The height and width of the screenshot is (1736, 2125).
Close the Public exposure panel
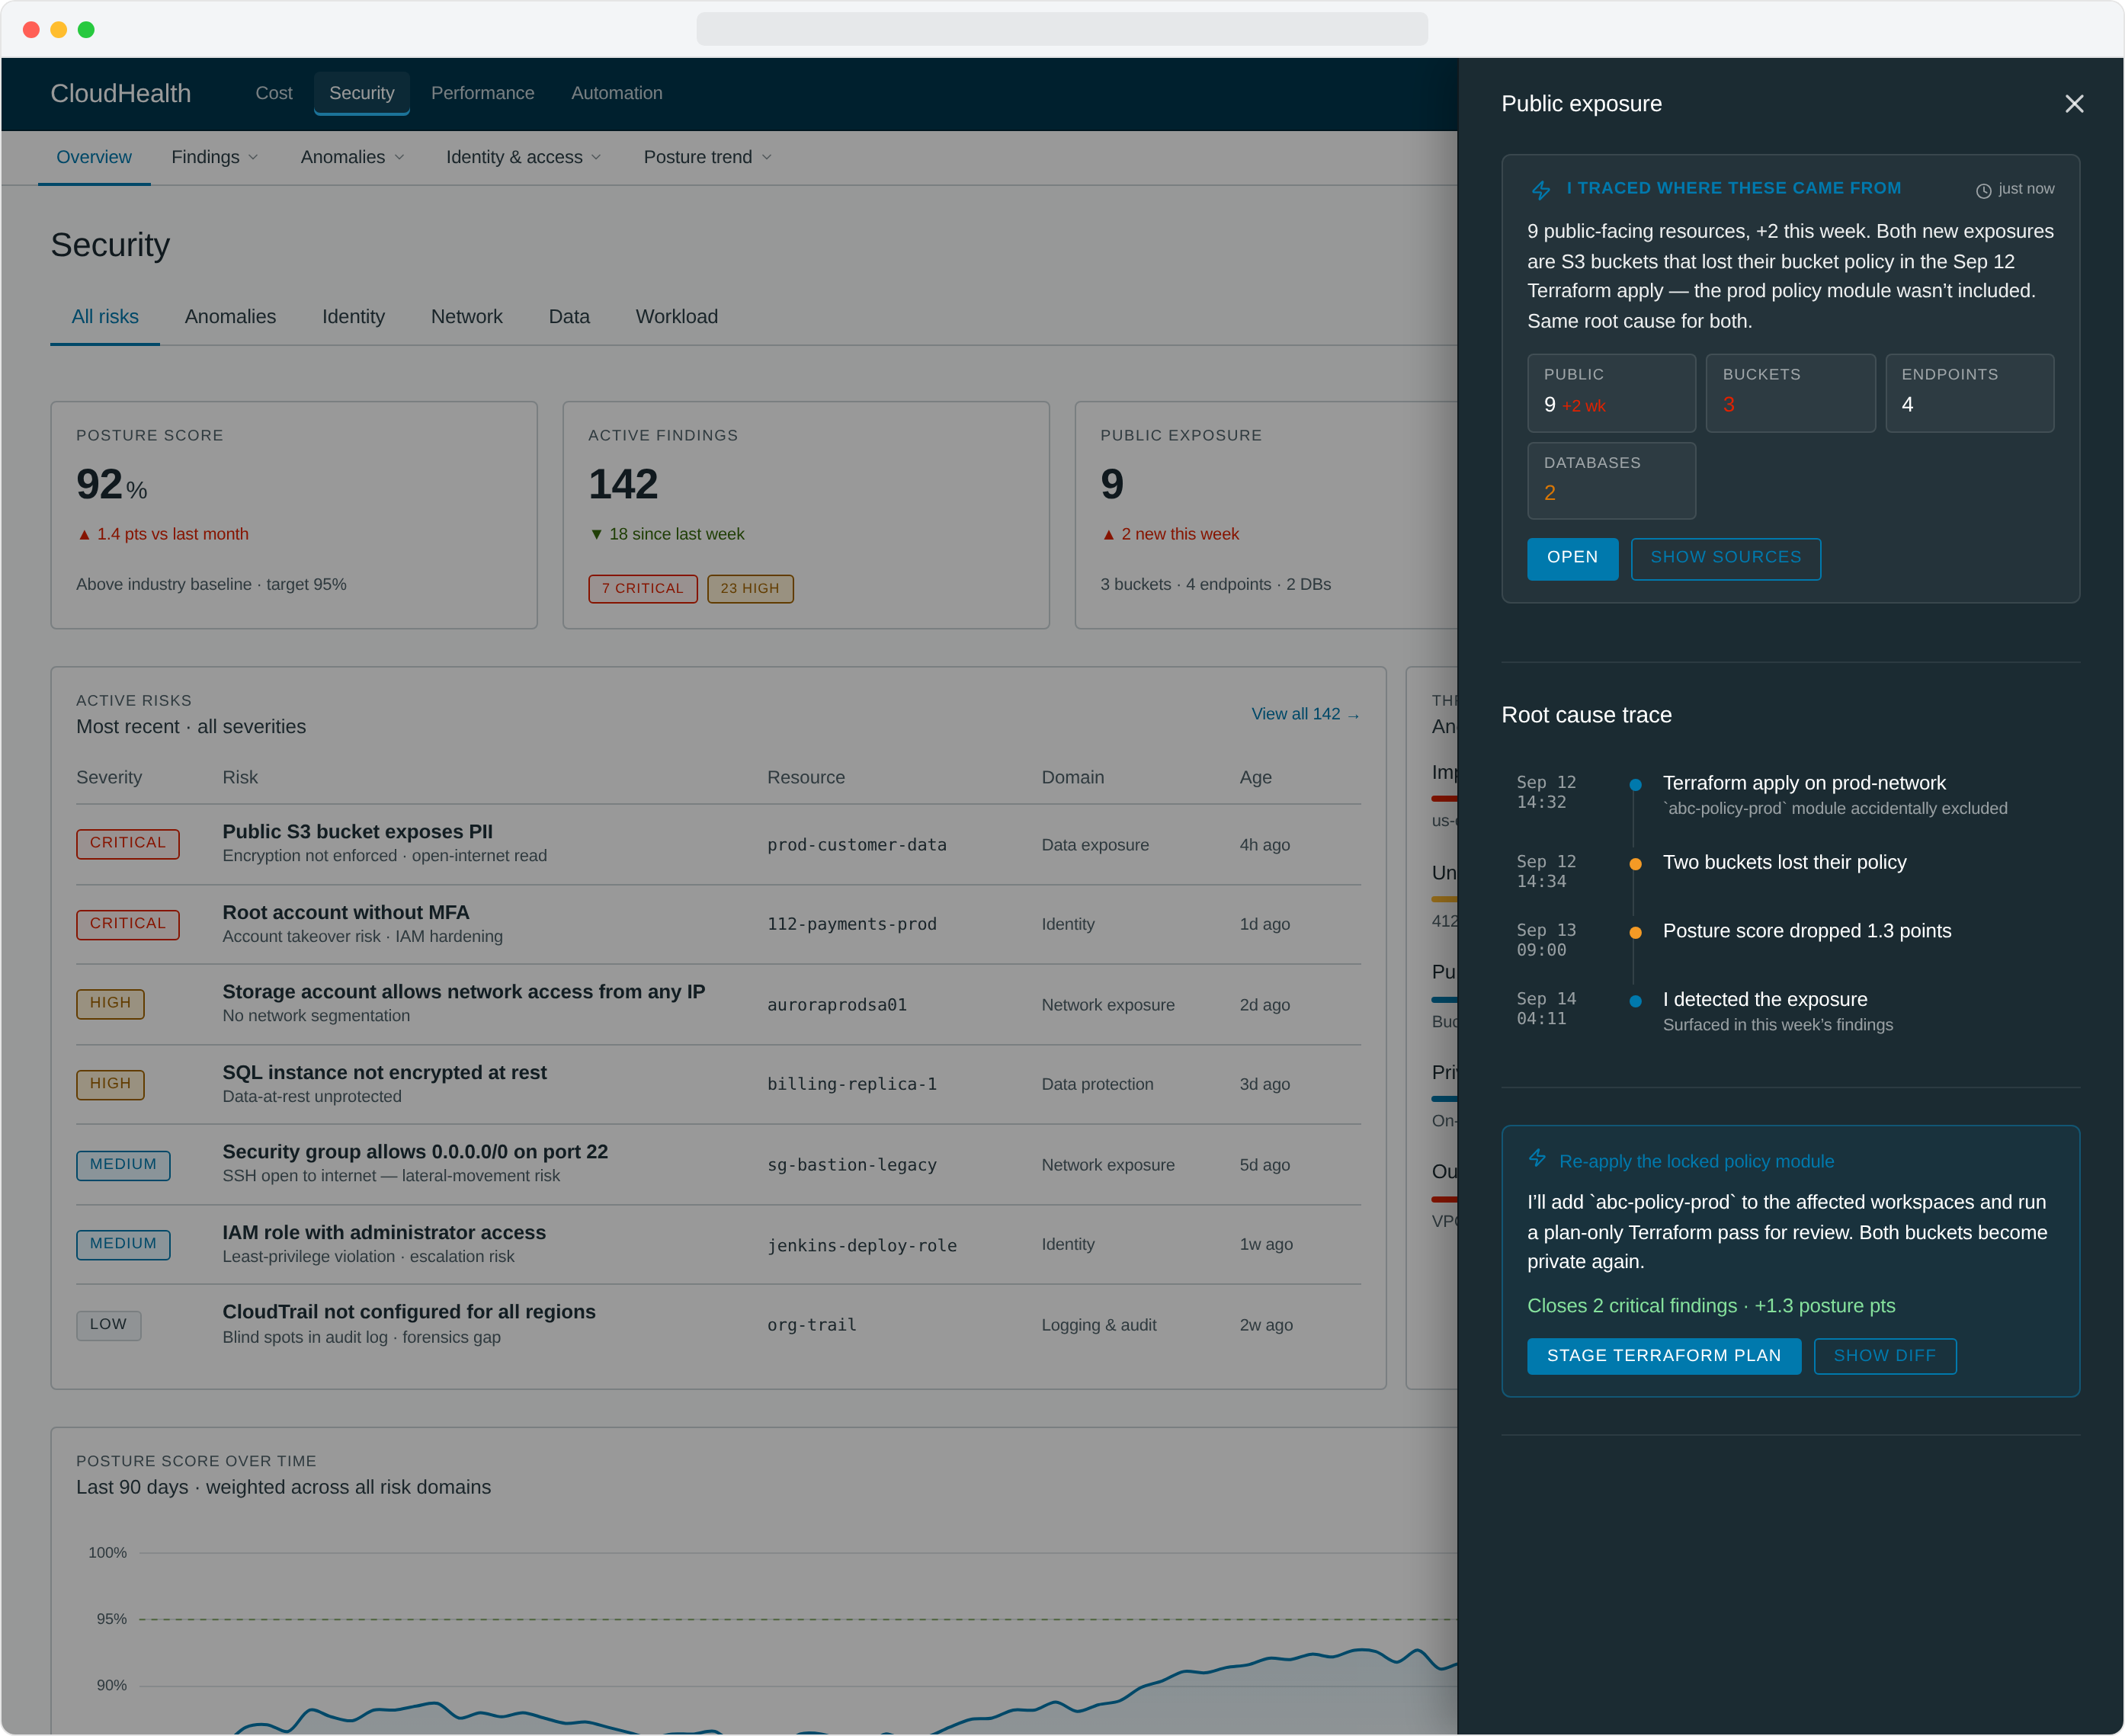tap(2074, 104)
